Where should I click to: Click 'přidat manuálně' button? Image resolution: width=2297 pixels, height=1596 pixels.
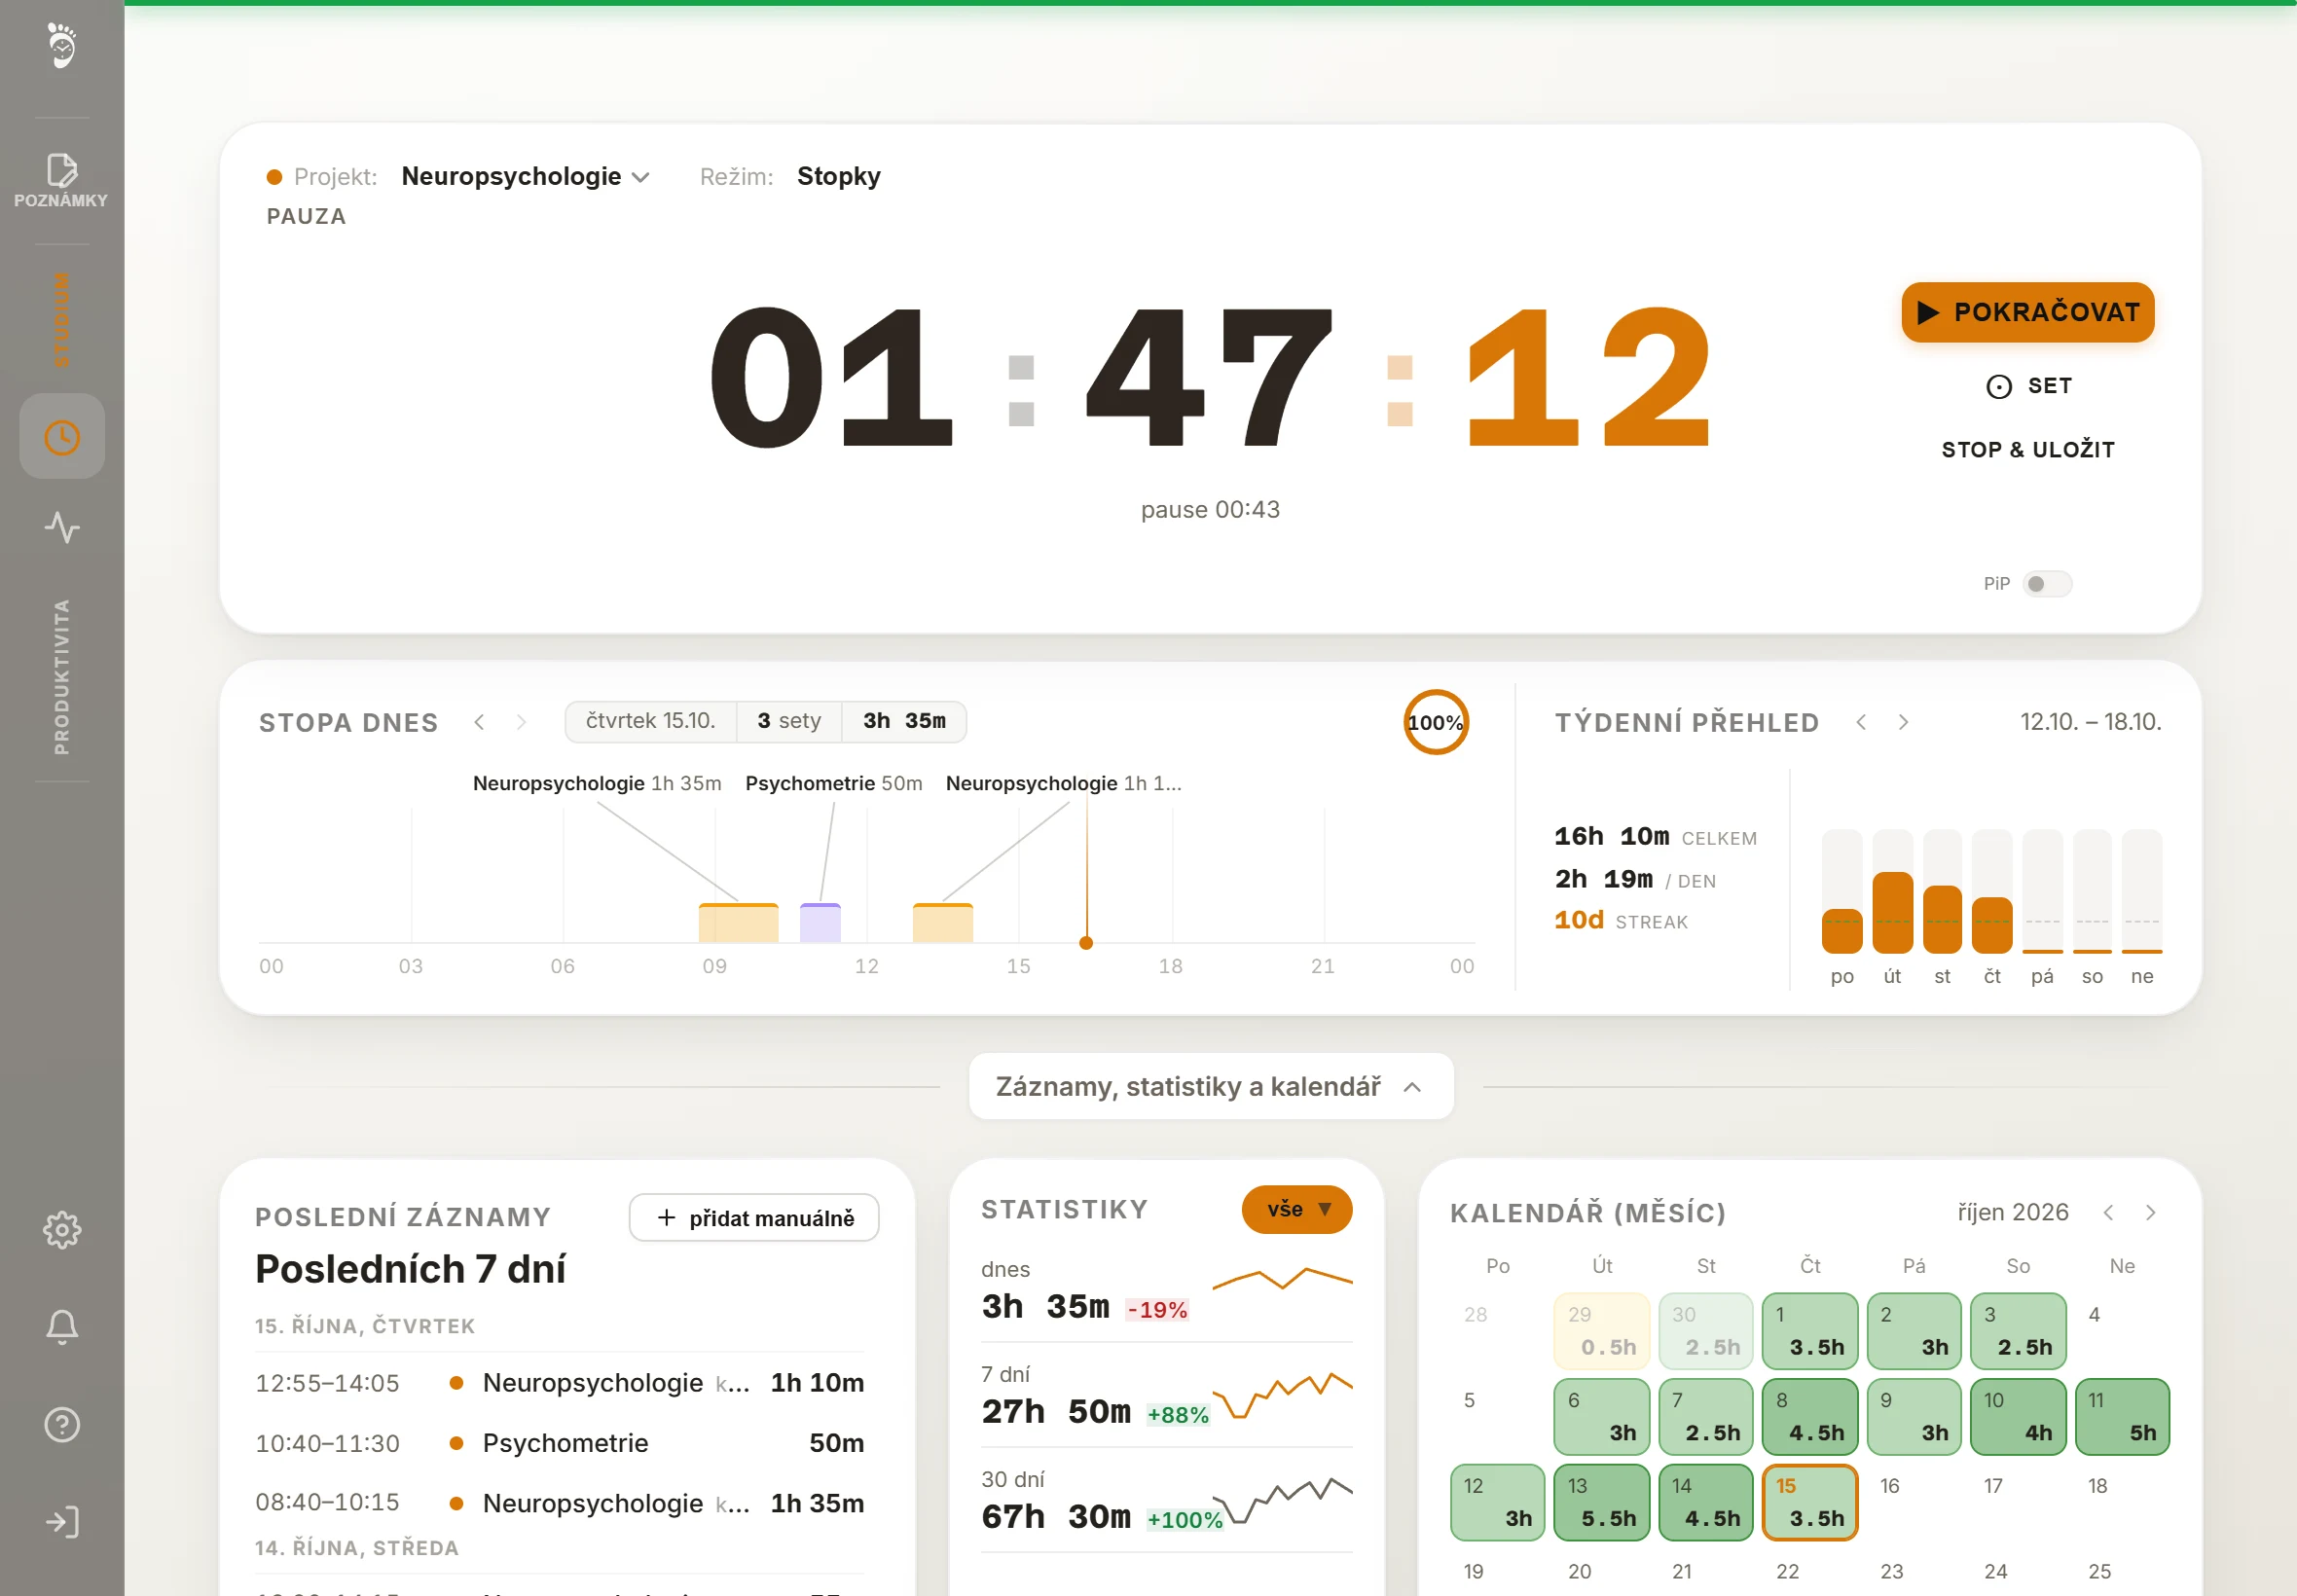(754, 1217)
